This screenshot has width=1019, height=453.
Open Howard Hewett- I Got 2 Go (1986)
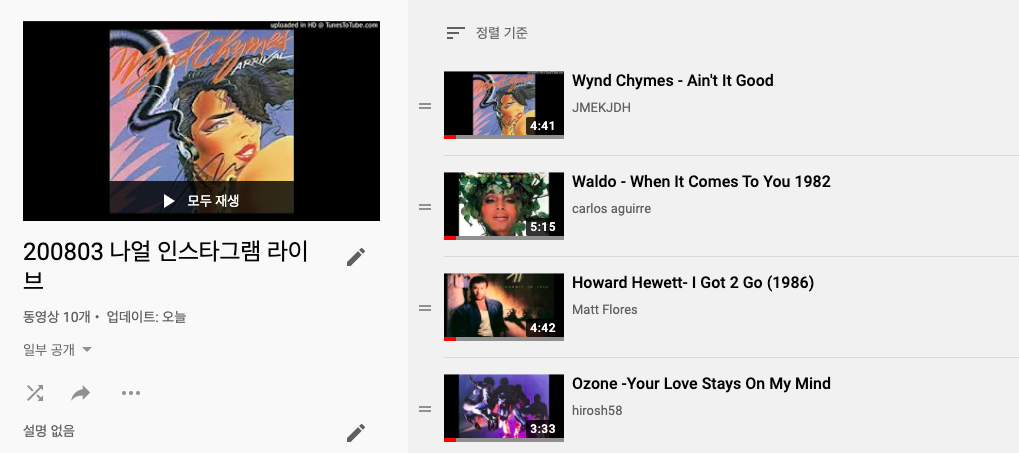(x=693, y=283)
